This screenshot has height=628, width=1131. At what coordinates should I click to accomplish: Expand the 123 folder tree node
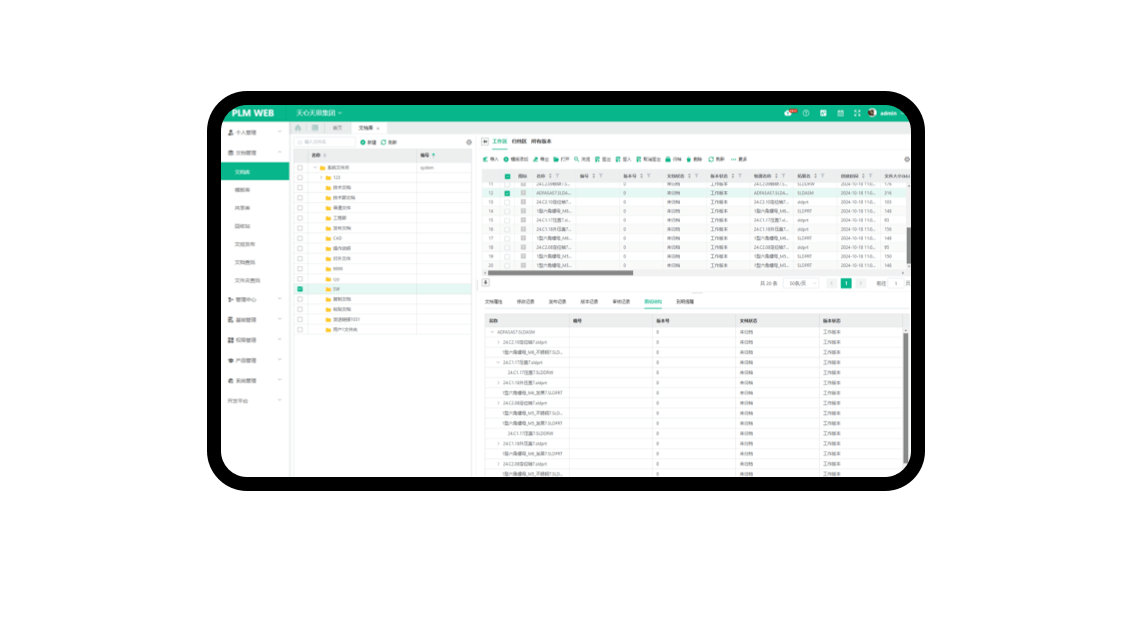click(x=322, y=177)
